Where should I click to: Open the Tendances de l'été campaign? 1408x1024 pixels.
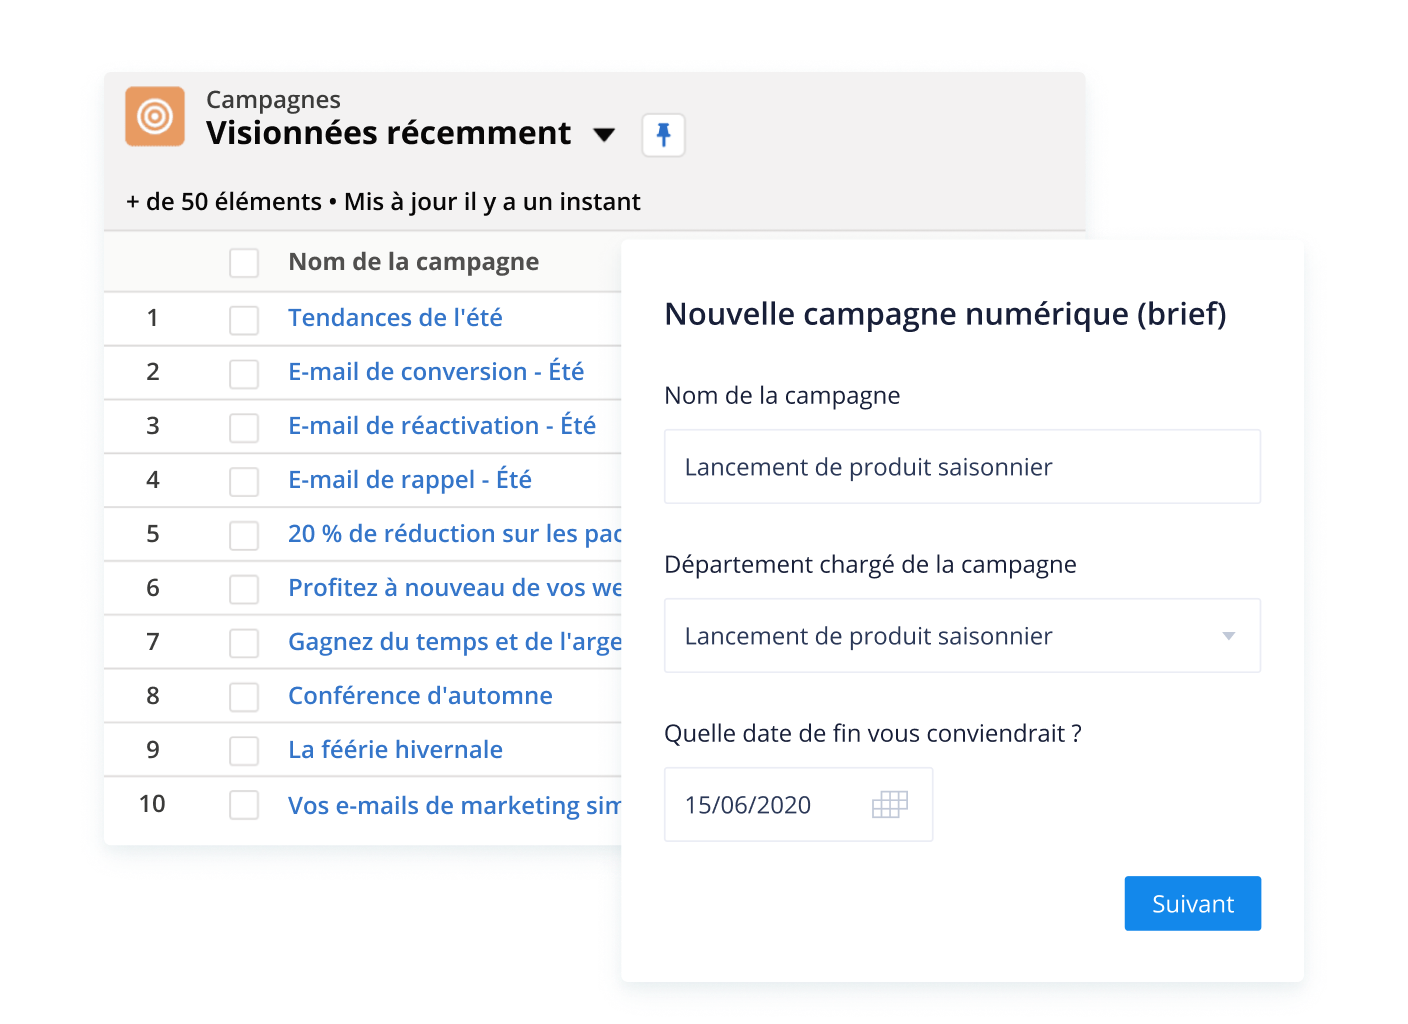click(x=395, y=318)
